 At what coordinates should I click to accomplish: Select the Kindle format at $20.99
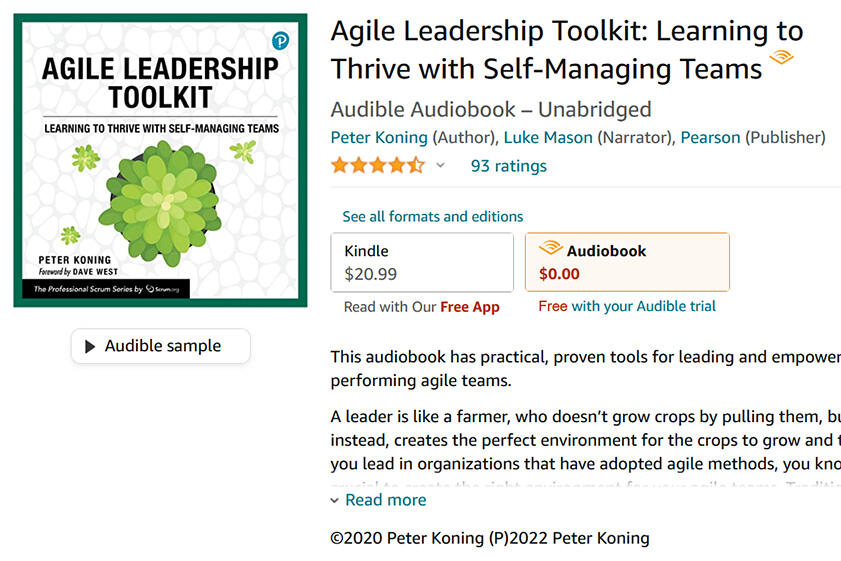point(422,262)
